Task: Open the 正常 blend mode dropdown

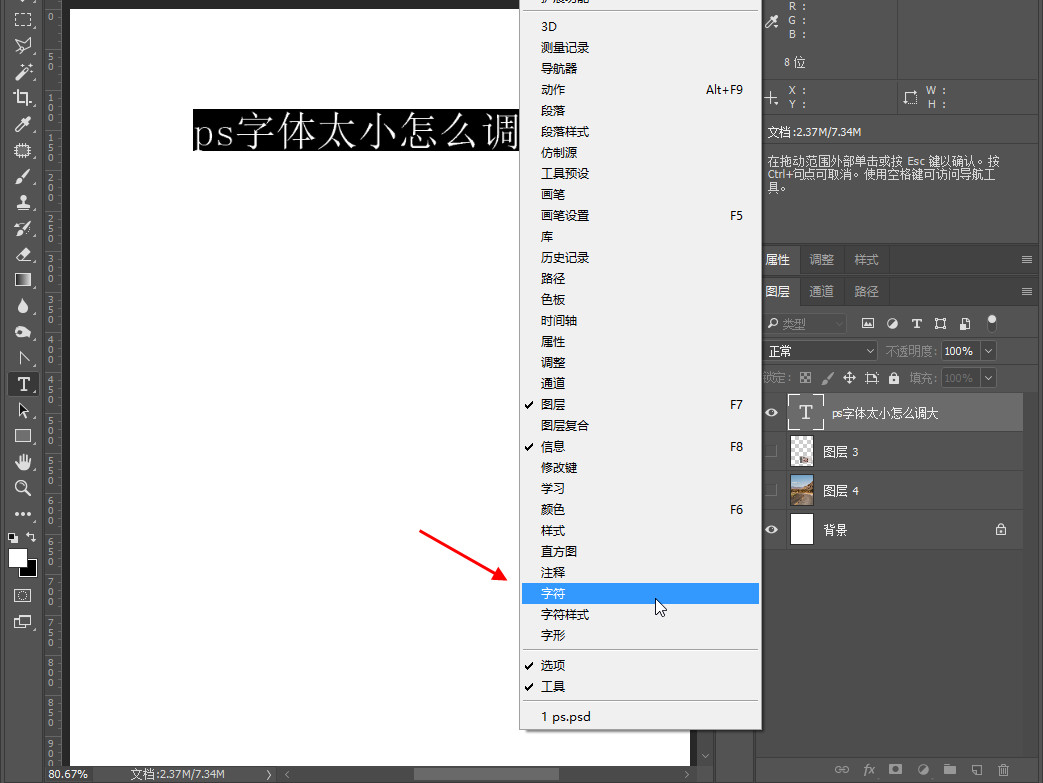Action: coord(820,351)
